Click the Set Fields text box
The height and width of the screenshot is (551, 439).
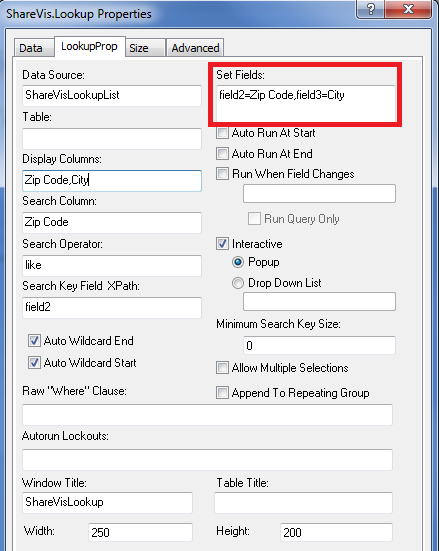click(306, 103)
